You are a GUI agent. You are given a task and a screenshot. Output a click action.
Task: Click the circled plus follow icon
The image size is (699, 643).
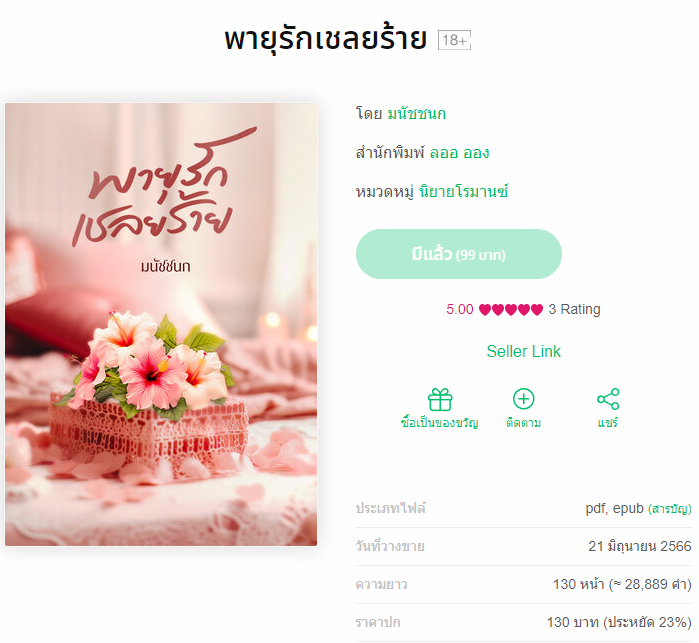point(523,399)
